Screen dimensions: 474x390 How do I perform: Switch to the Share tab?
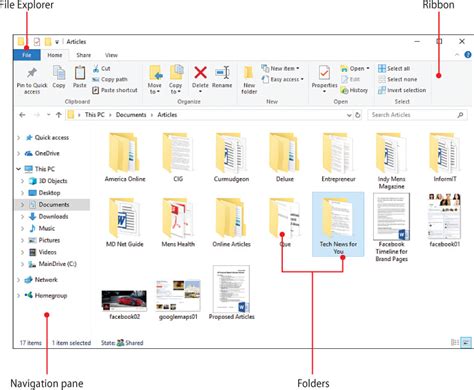tap(84, 55)
